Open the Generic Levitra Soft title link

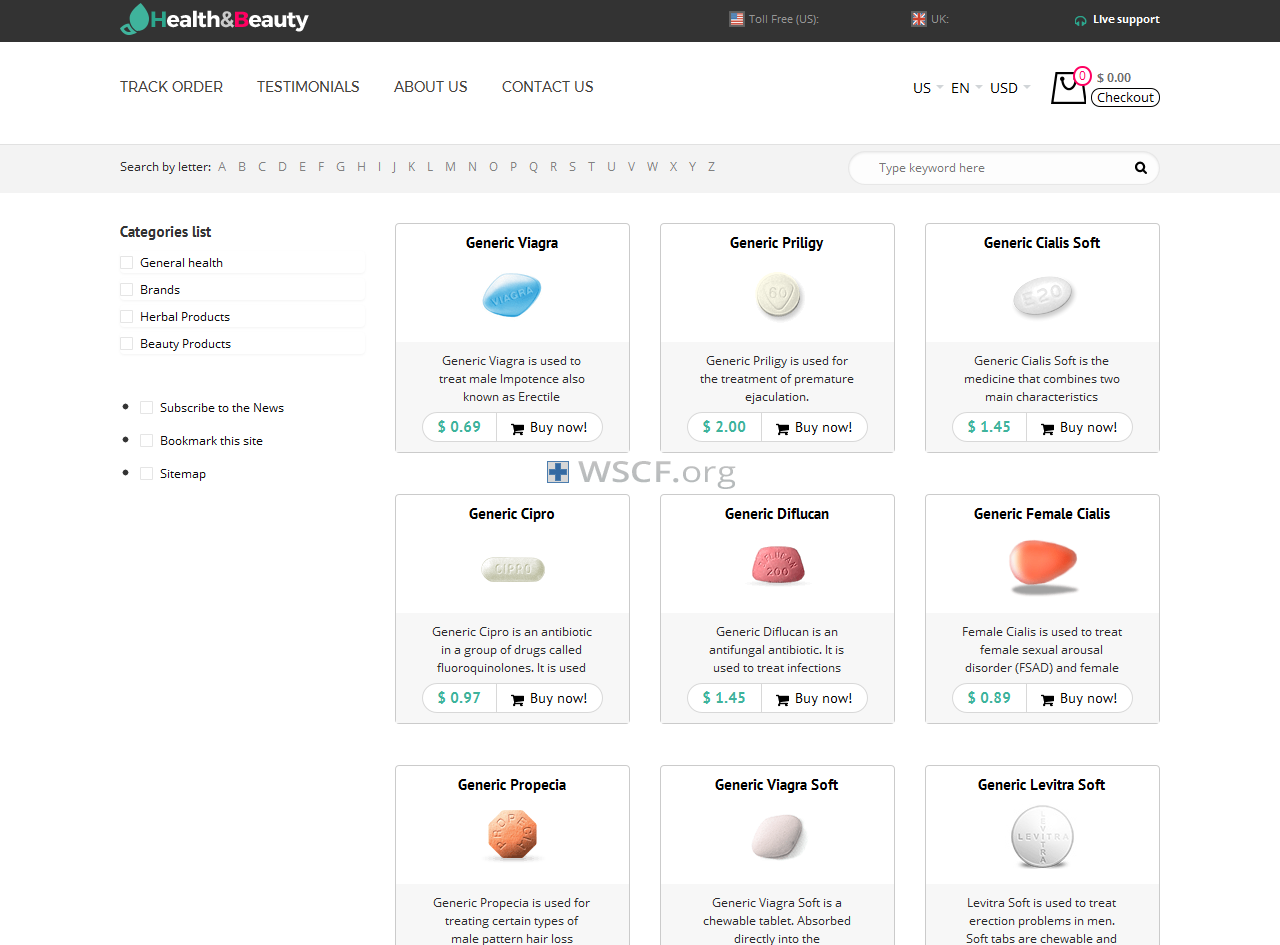(x=1042, y=785)
